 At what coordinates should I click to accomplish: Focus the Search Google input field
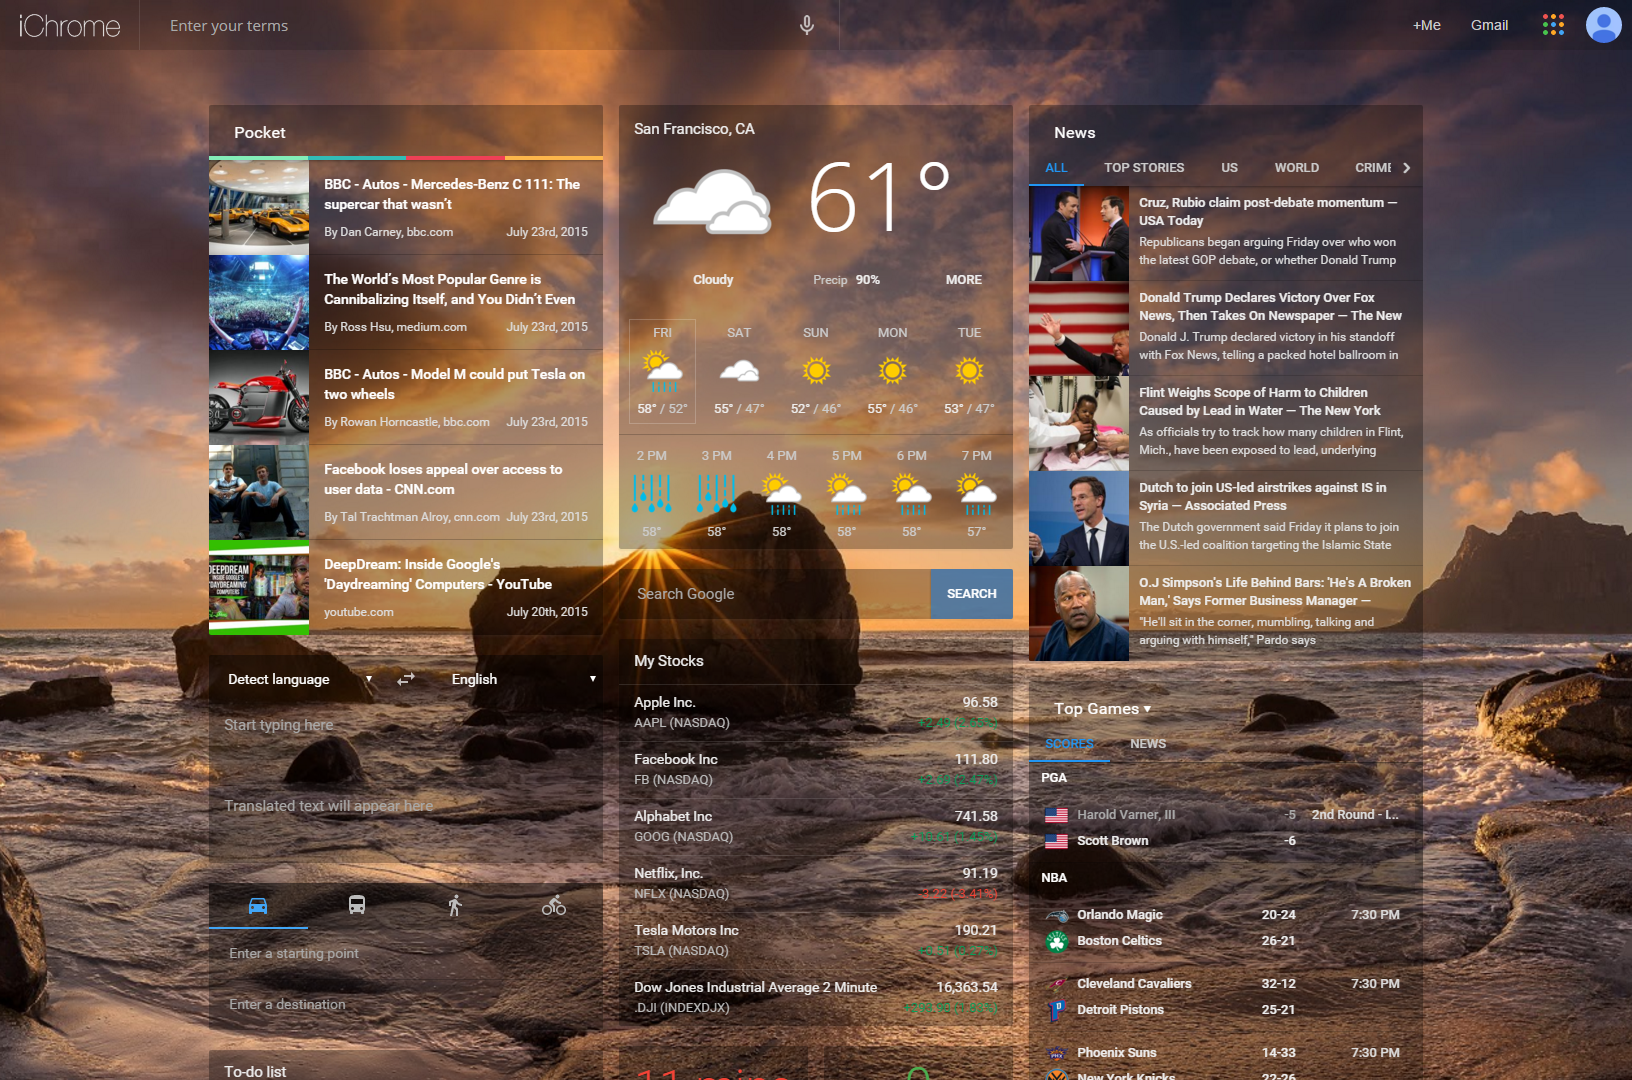coord(775,594)
